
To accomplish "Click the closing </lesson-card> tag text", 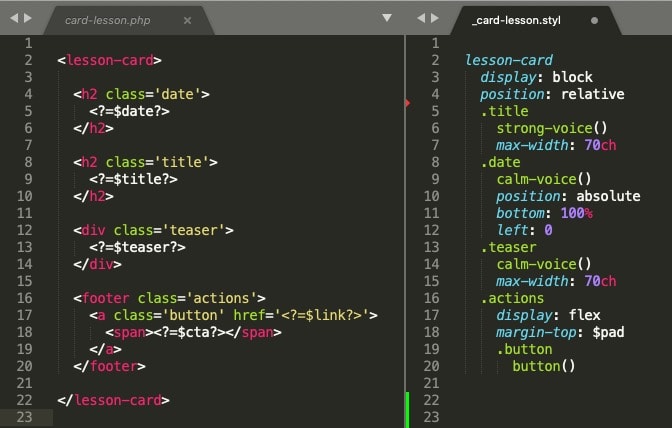I will 114,400.
